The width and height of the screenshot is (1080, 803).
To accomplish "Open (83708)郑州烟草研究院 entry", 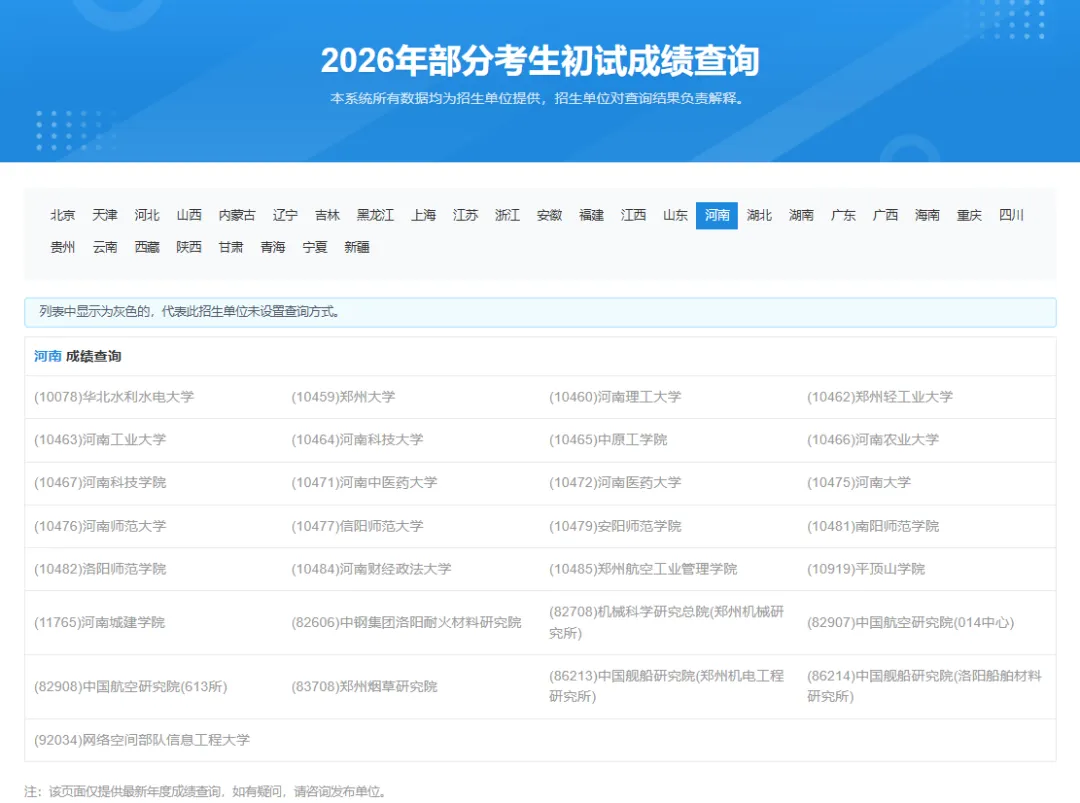I will tap(364, 687).
